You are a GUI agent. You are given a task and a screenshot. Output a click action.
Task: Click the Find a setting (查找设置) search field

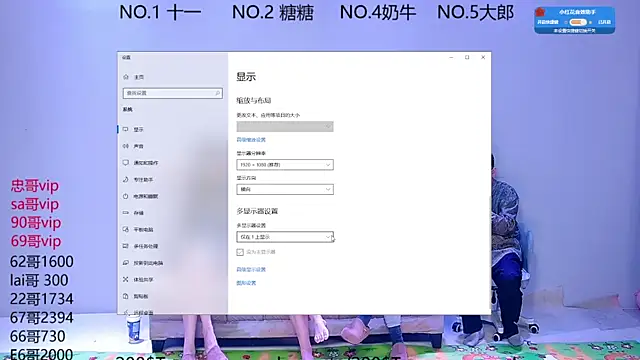point(173,93)
